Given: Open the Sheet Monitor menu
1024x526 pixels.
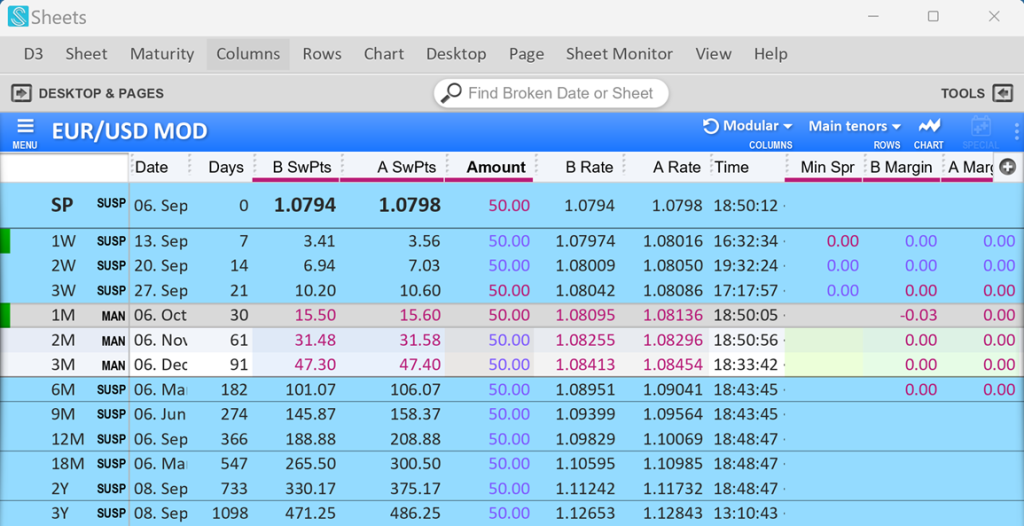Looking at the screenshot, I should point(619,54).
